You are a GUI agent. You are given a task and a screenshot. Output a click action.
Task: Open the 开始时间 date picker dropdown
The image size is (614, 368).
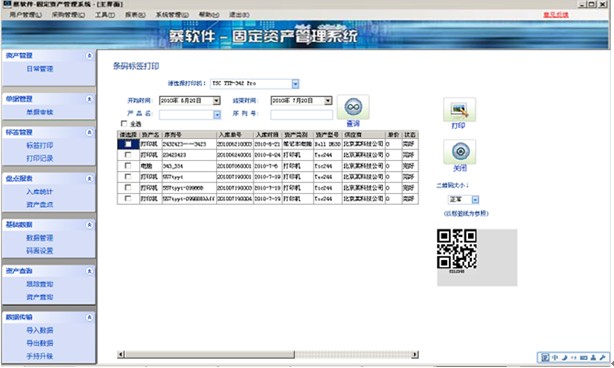(216, 101)
